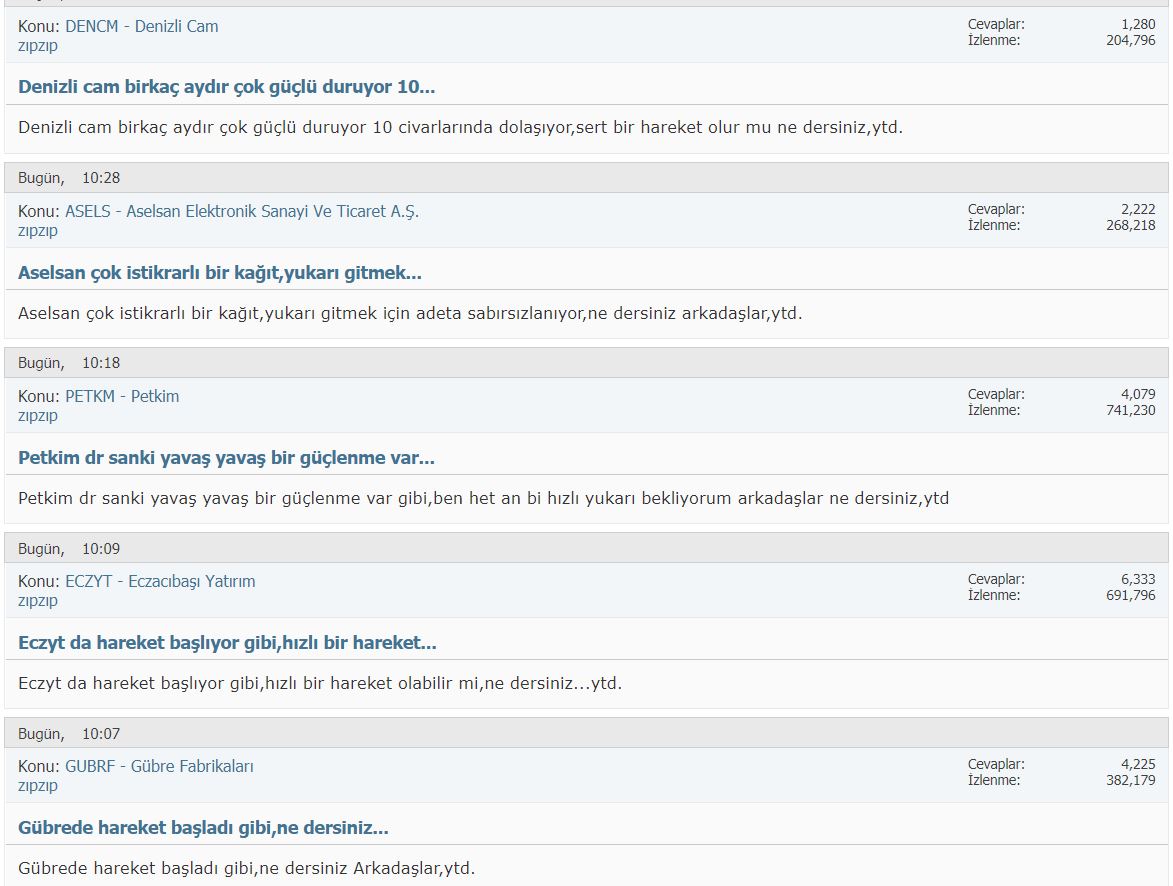The width and height of the screenshot is (1173, 886).
Task: Click the GUBRF view count 382,179
Action: click(1130, 780)
